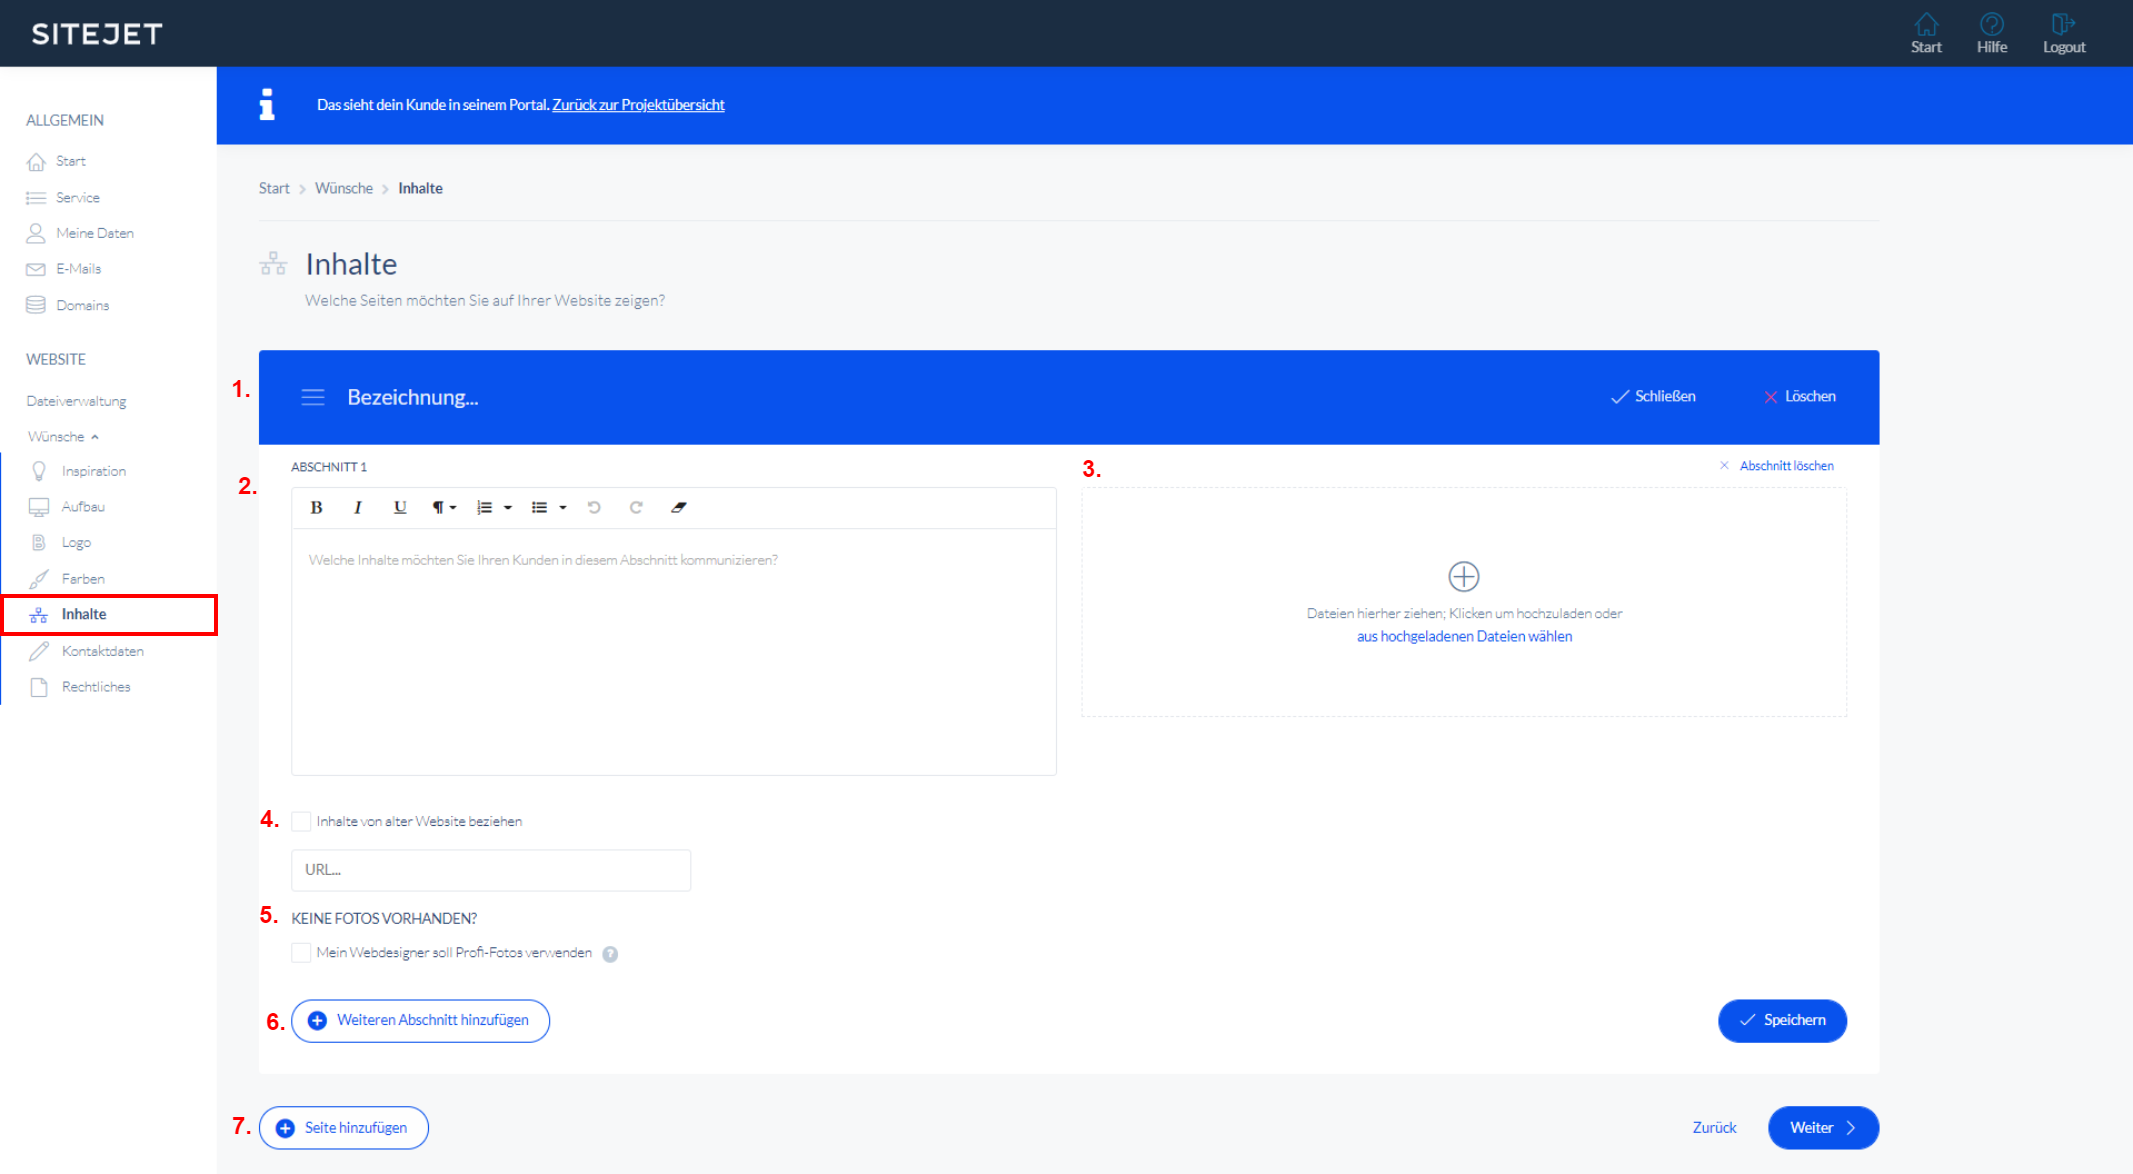
Task: Click the hamburger drag handle beside Bezeichnung
Action: [313, 397]
